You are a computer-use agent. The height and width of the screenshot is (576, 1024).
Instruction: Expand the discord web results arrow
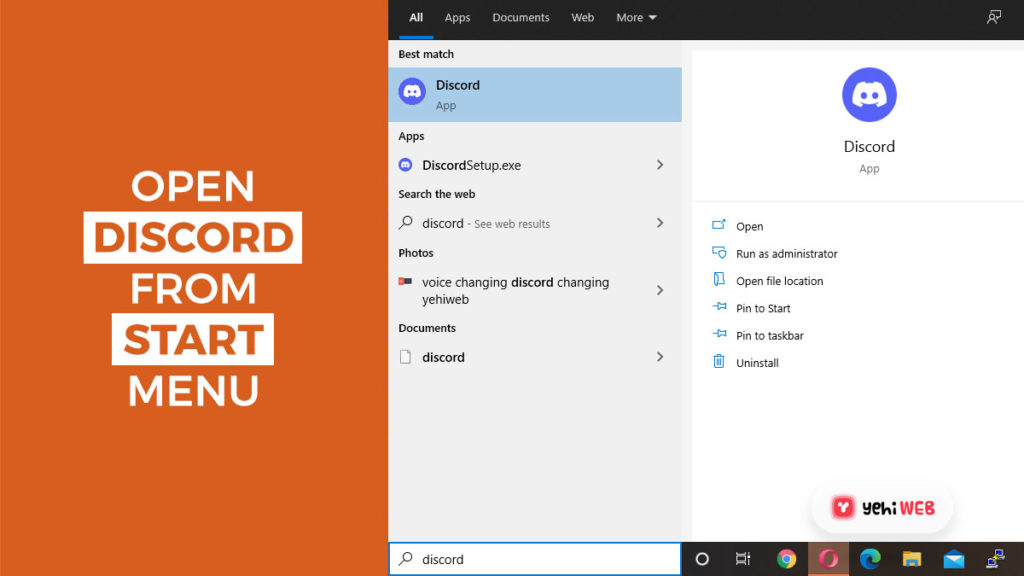(x=660, y=223)
